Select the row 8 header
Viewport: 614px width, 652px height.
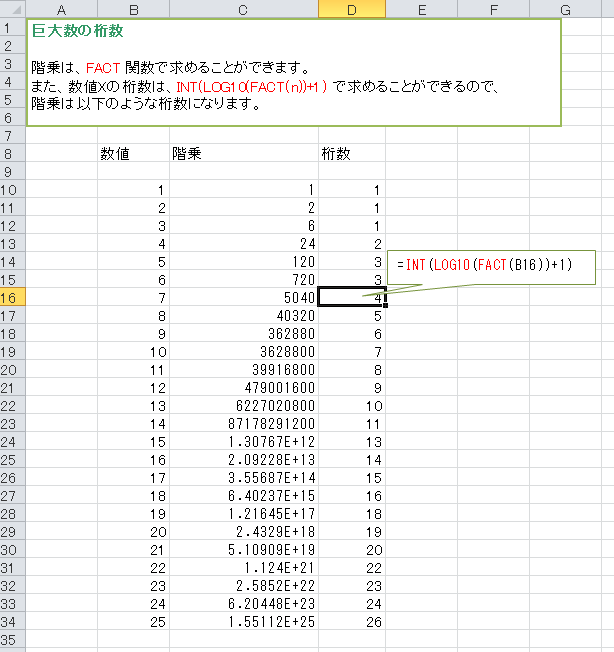pyautogui.click(x=12, y=154)
